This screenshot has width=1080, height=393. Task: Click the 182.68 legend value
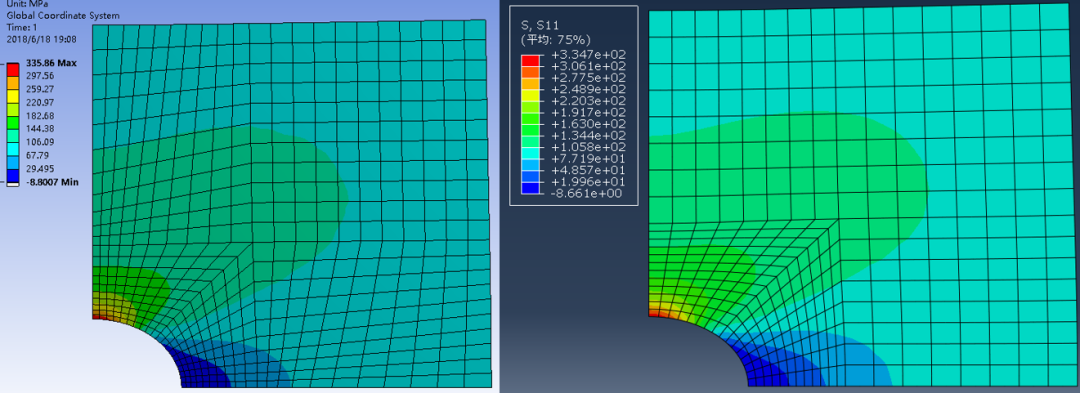click(40, 116)
